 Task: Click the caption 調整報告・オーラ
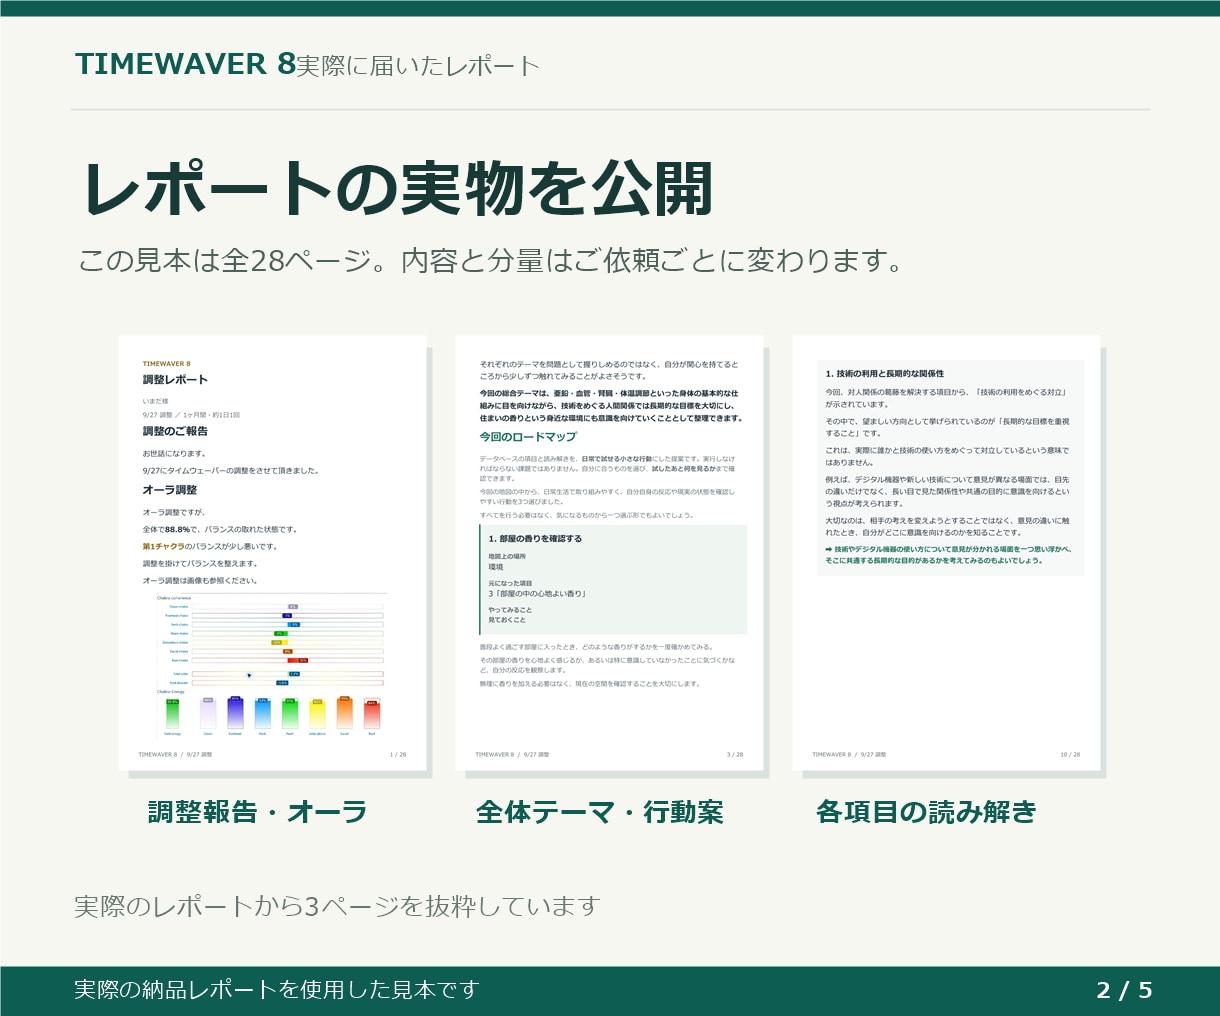pyautogui.click(x=257, y=812)
